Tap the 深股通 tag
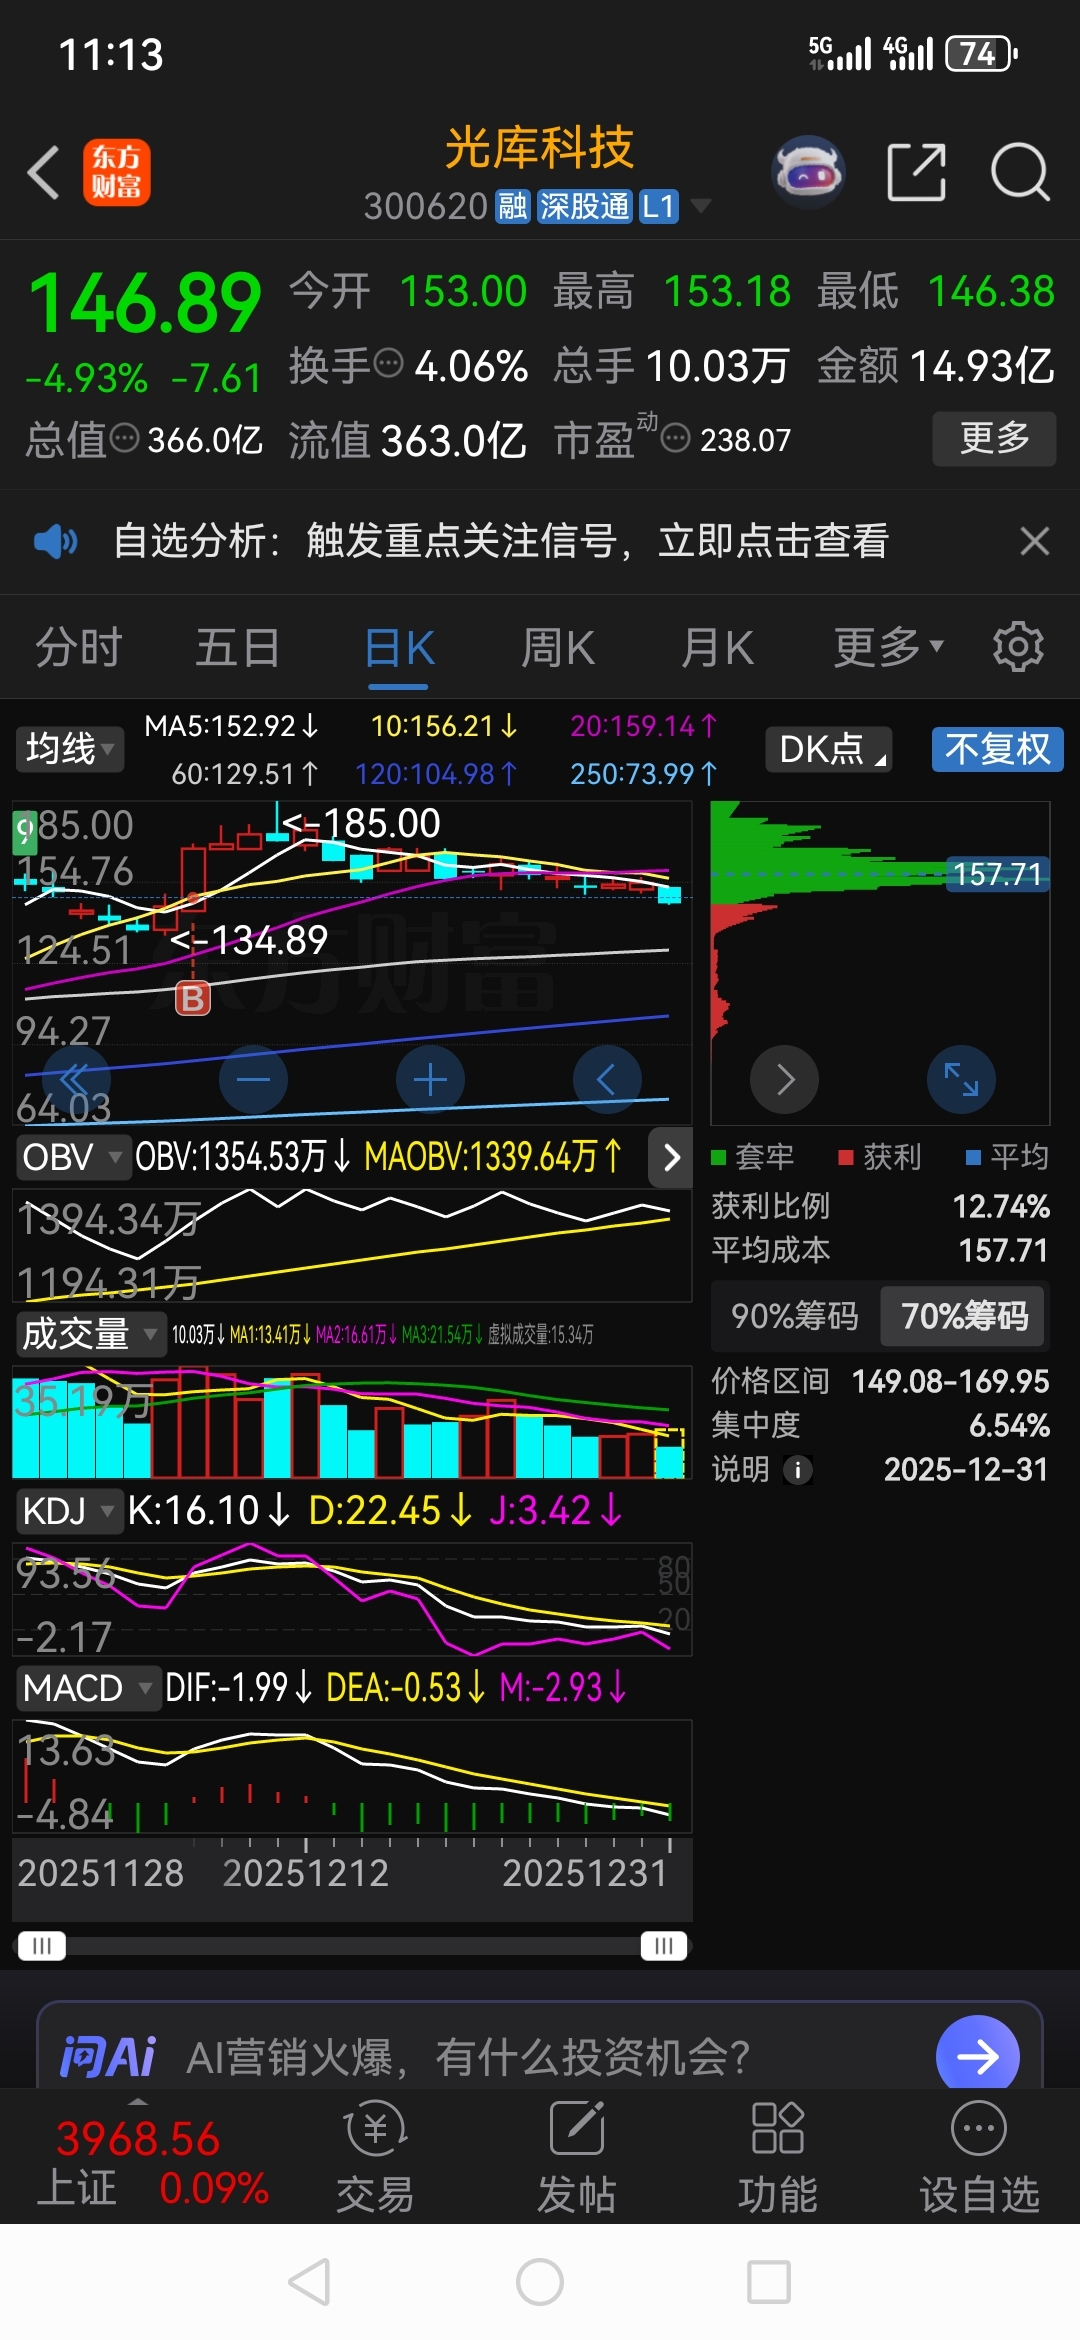Viewport: 1080px width, 2340px height. click(585, 207)
